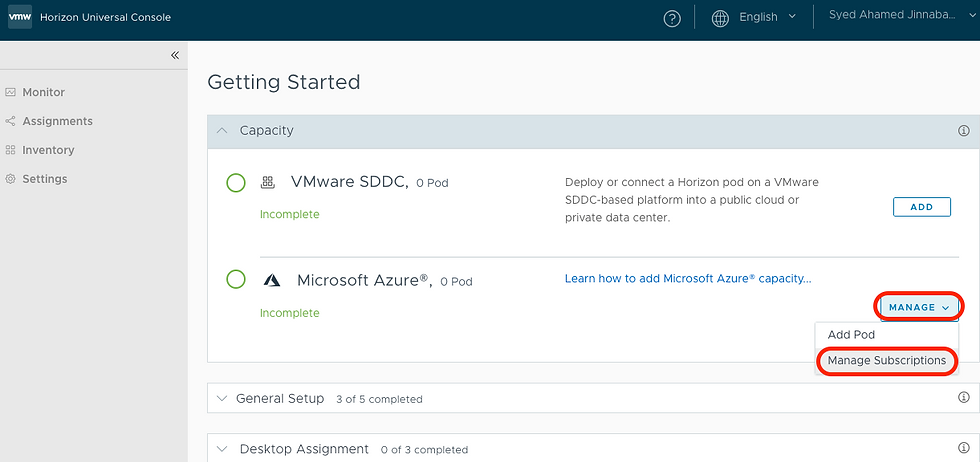Open Assignments in the sidebar
Viewport: 980px width, 462px height.
pyautogui.click(x=58, y=121)
